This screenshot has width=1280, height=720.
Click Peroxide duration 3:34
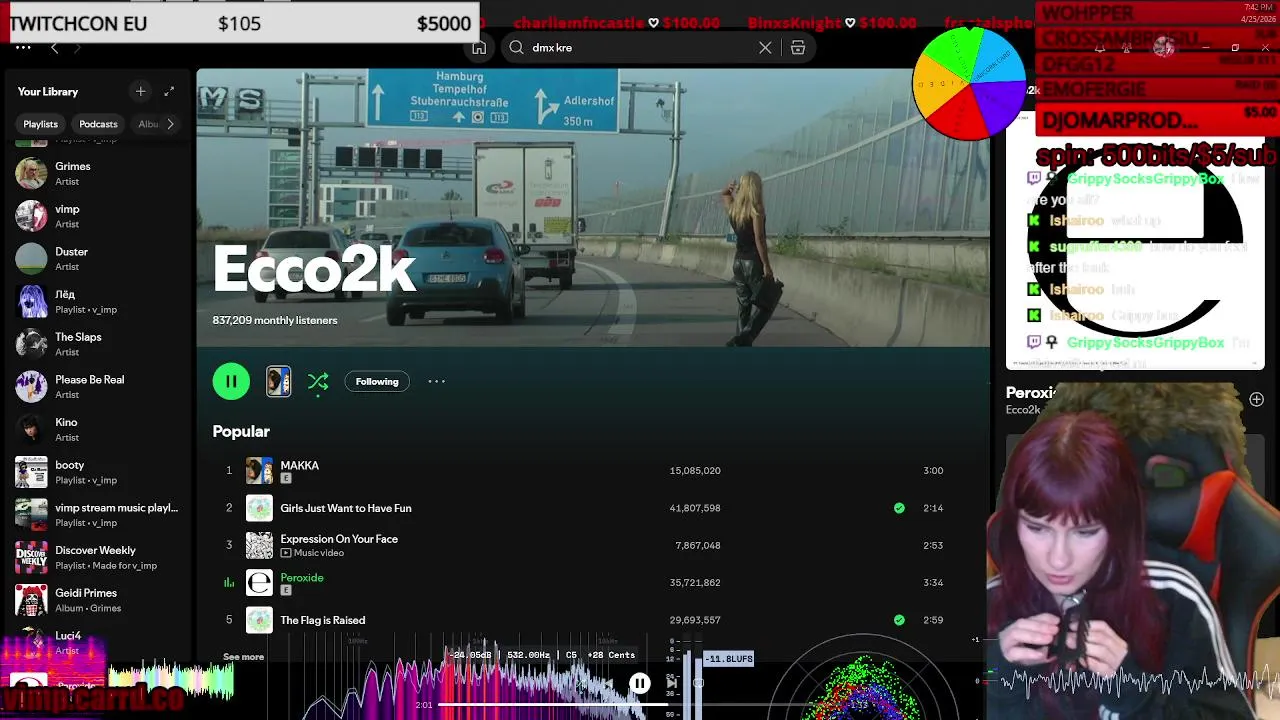pyautogui.click(x=933, y=582)
